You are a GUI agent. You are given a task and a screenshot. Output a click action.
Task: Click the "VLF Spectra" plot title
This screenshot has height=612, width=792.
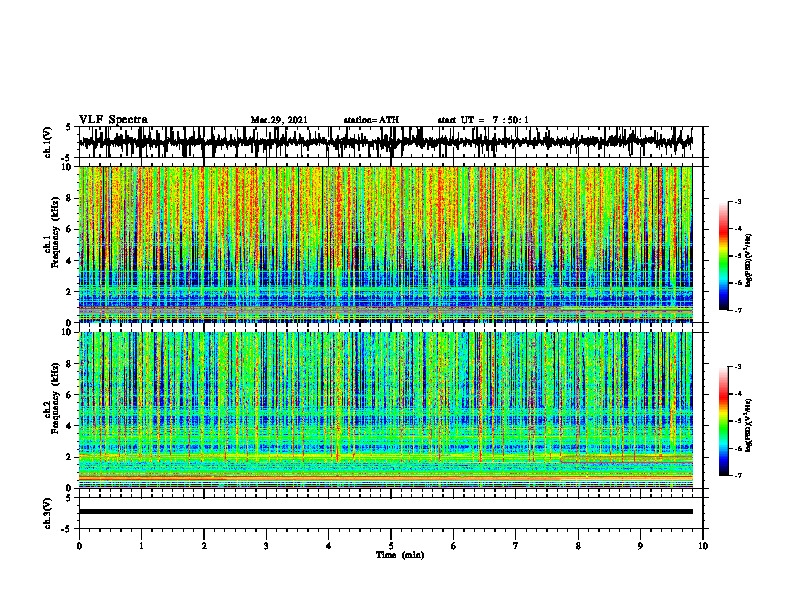pos(113,120)
